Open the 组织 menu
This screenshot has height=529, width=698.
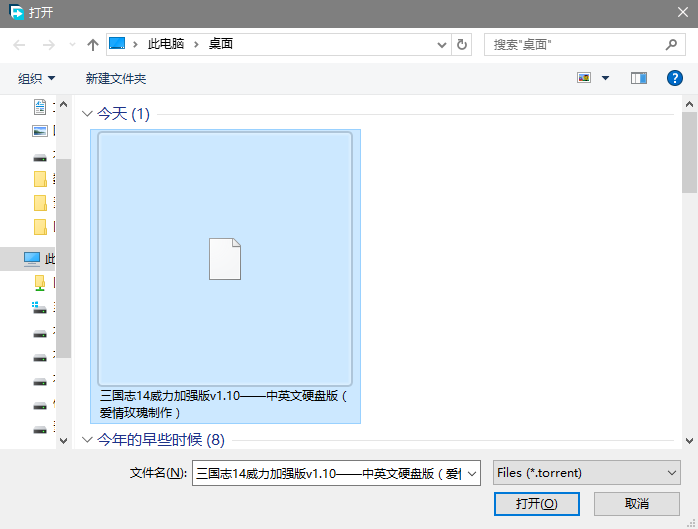37,78
